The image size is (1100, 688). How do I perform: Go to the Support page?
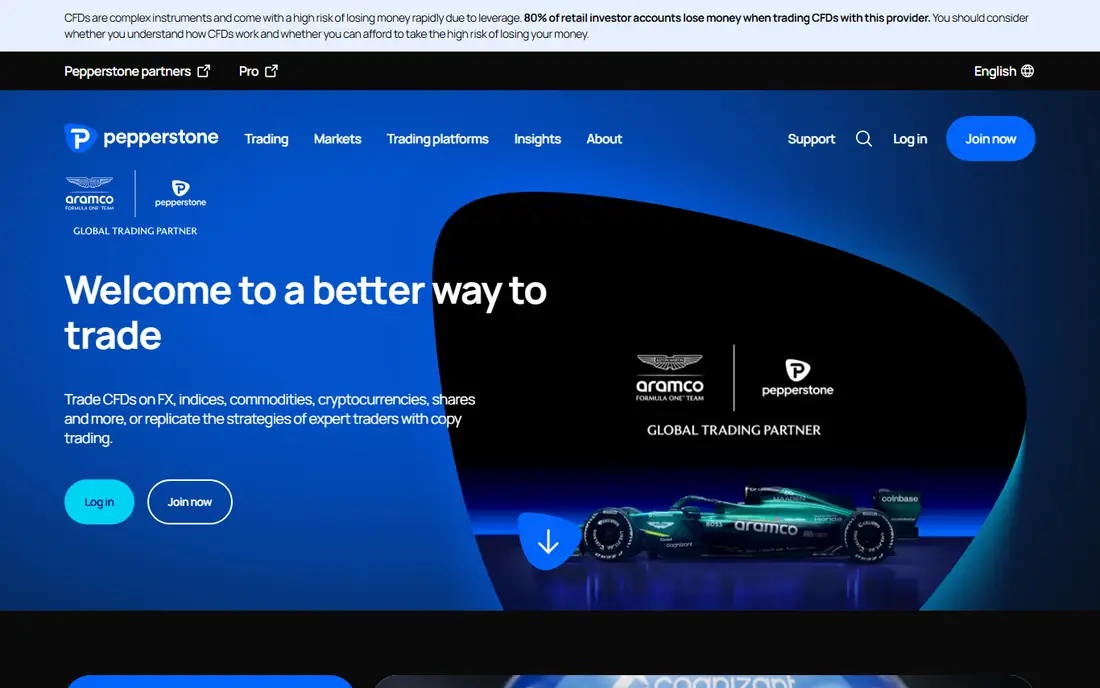coord(811,139)
